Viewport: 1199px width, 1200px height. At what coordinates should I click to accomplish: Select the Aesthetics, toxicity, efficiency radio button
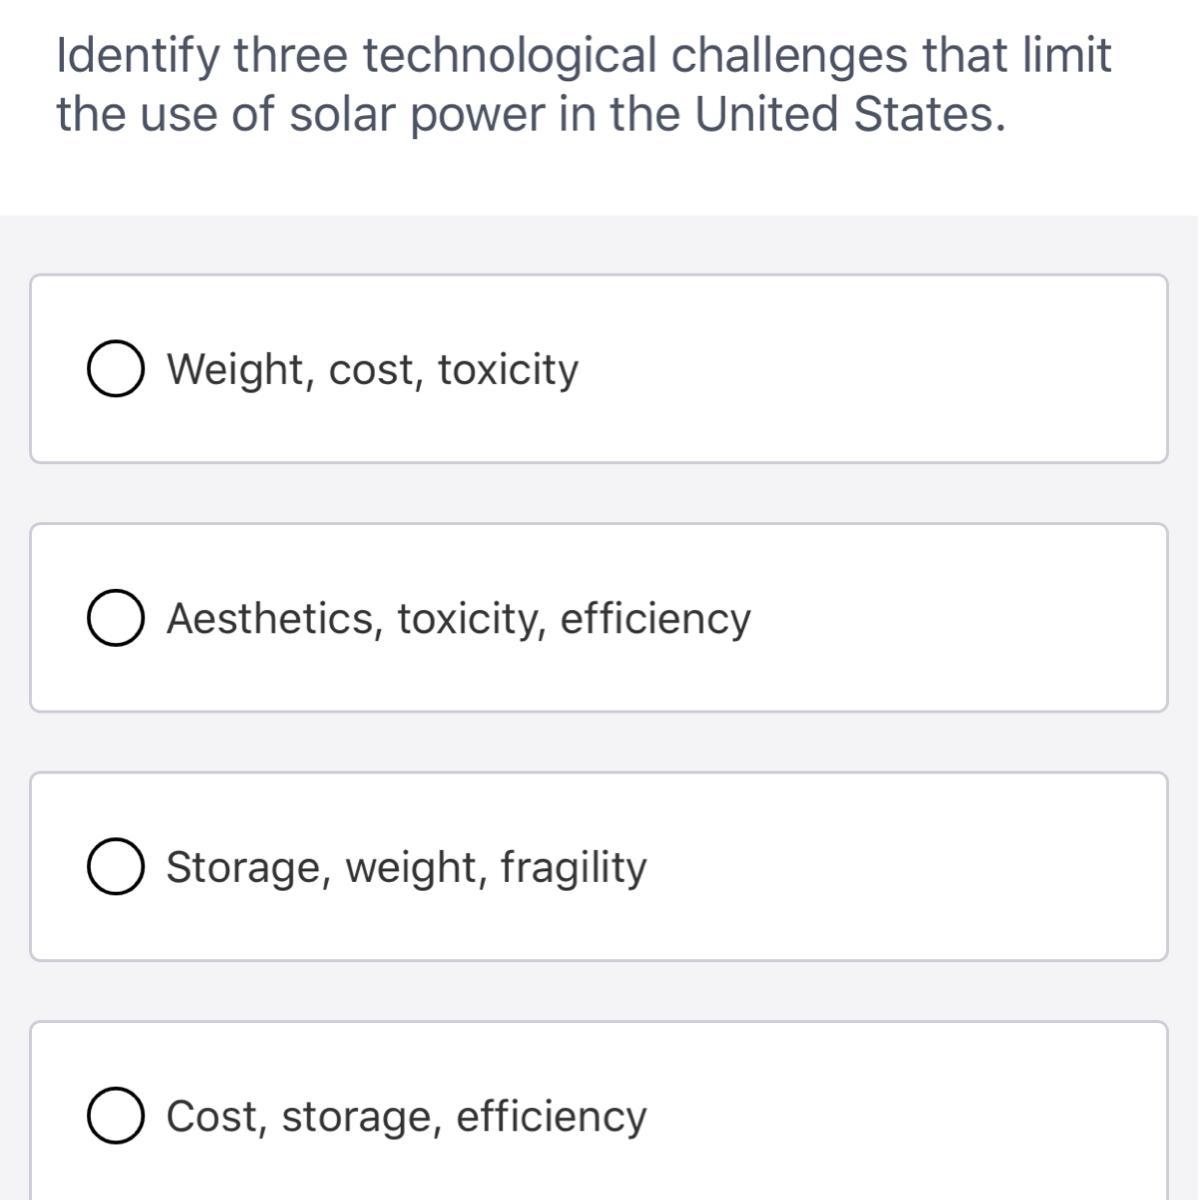(x=113, y=619)
